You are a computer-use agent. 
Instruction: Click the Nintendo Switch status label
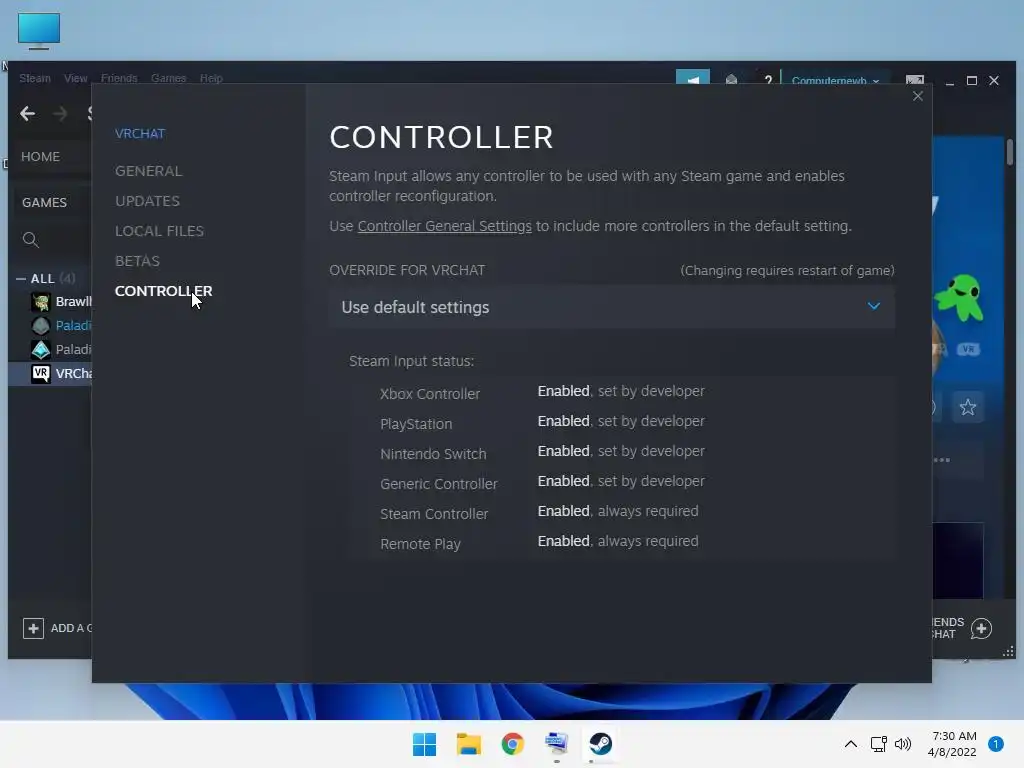coord(433,454)
